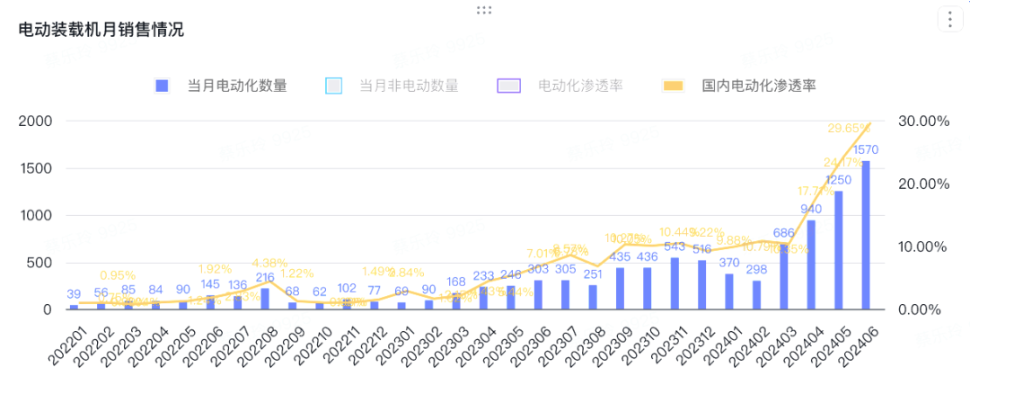Open the three-dot more options menu
Image resolution: width=1022 pixels, height=403 pixels.
tap(949, 19)
